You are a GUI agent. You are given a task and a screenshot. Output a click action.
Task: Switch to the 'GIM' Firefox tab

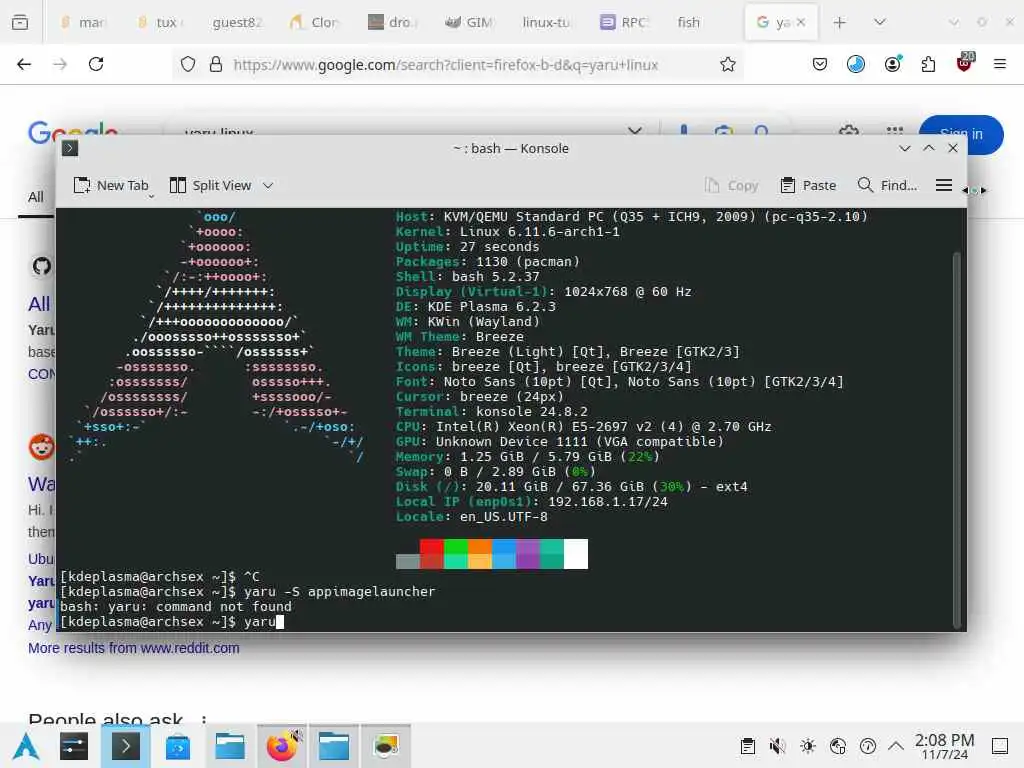click(x=468, y=22)
